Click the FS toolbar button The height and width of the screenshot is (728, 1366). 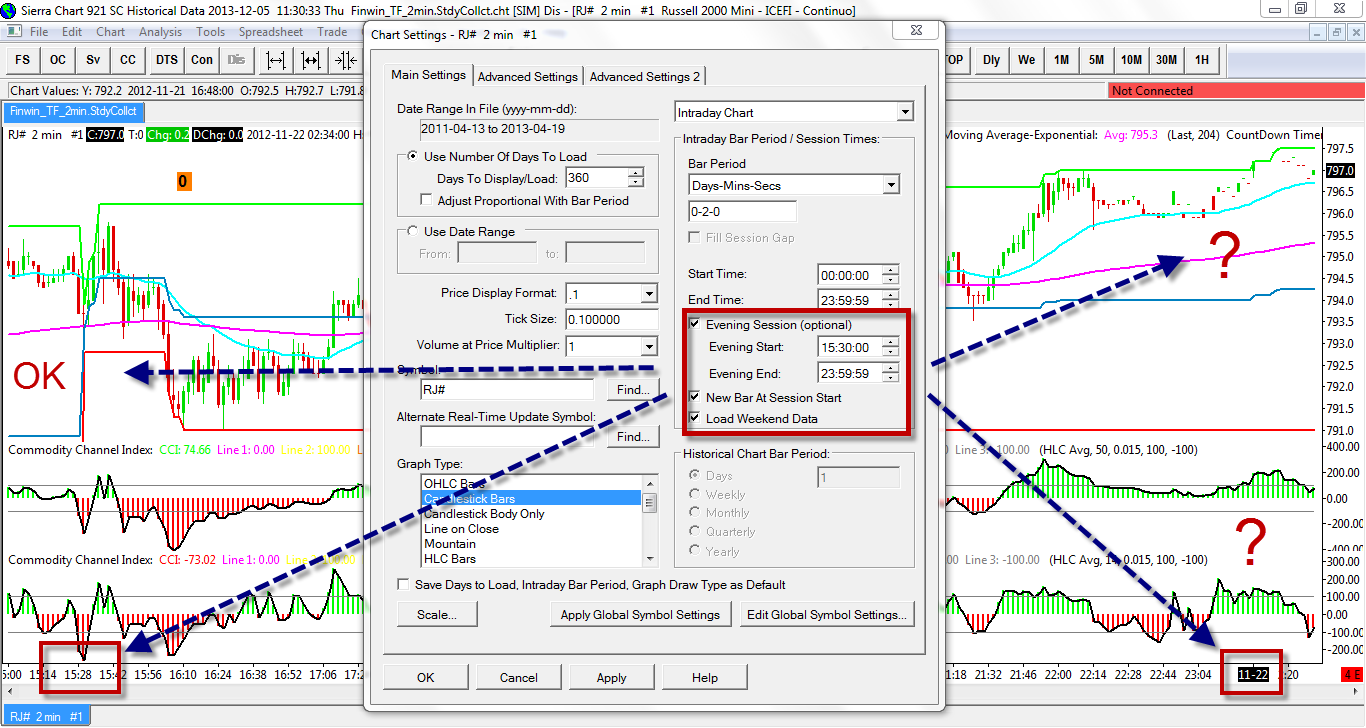23,60
